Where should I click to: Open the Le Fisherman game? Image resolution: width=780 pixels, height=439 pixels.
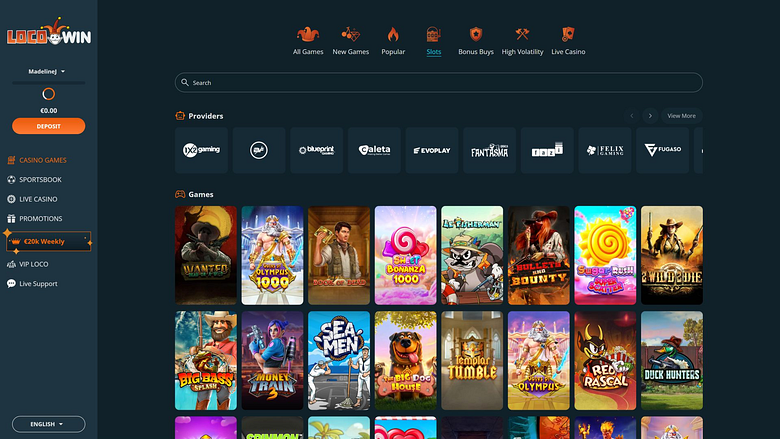click(x=472, y=255)
